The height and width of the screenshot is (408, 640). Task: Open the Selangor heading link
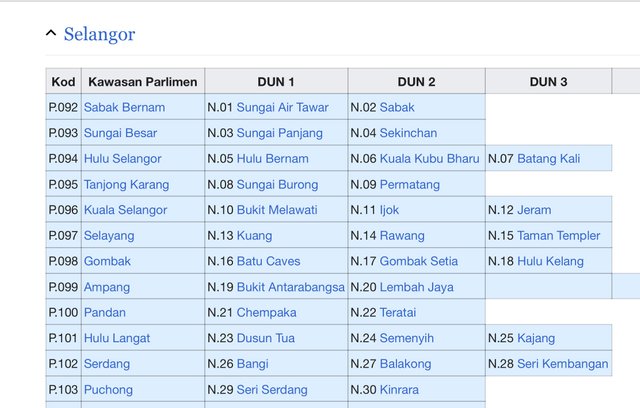[x=99, y=34]
